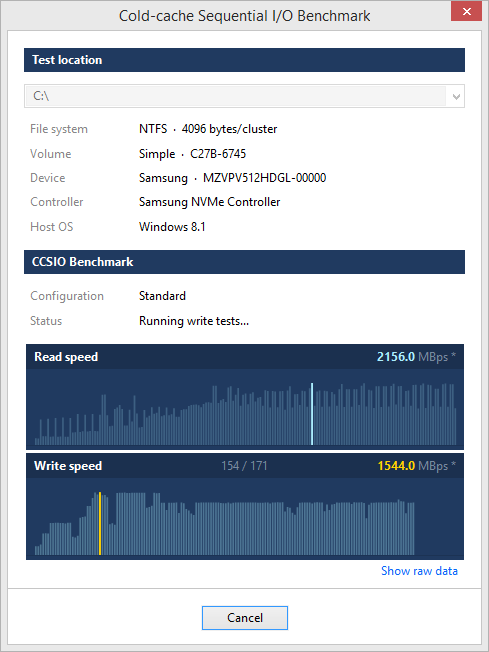Select the yellow highlighted bar in the Write speed chart
The width and height of the screenshot is (489, 652).
point(100,524)
